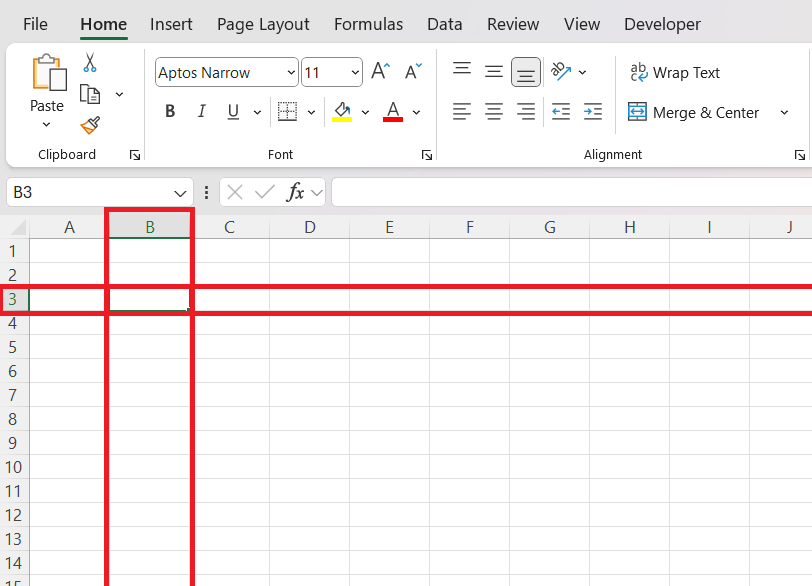This screenshot has height=586, width=812.
Task: Select column header C
Action: click(229, 227)
